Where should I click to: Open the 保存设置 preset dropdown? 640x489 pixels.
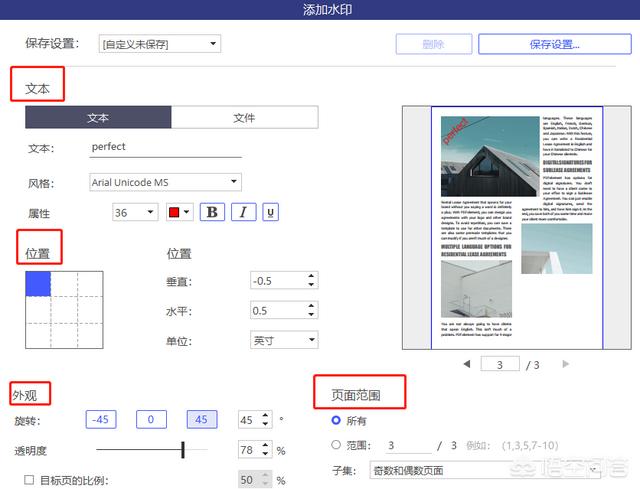point(160,44)
